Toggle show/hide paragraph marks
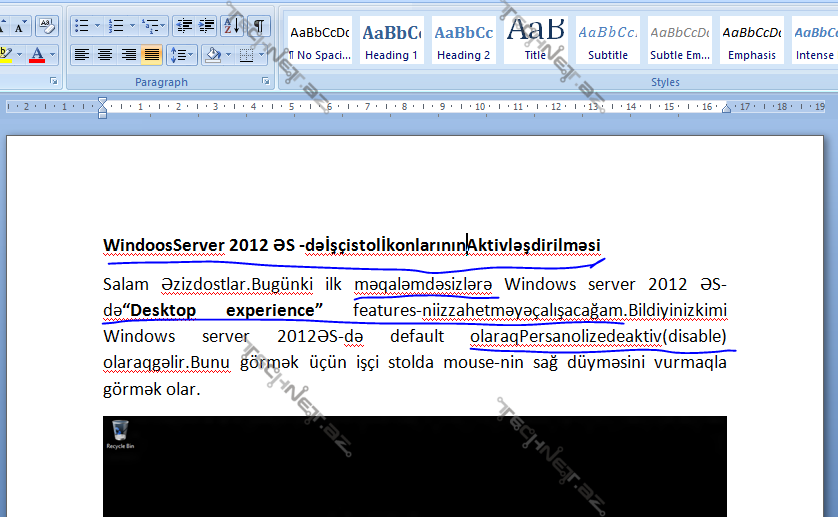 [259, 26]
